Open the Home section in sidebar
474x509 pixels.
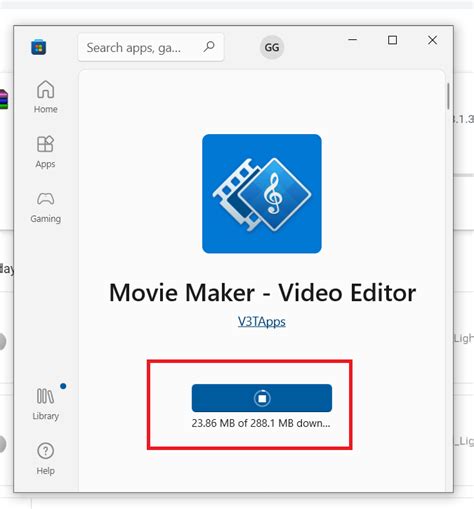point(46,97)
